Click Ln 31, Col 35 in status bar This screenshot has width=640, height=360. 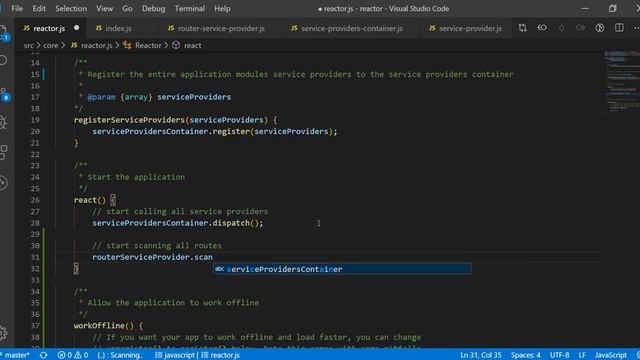pyautogui.click(x=481, y=355)
